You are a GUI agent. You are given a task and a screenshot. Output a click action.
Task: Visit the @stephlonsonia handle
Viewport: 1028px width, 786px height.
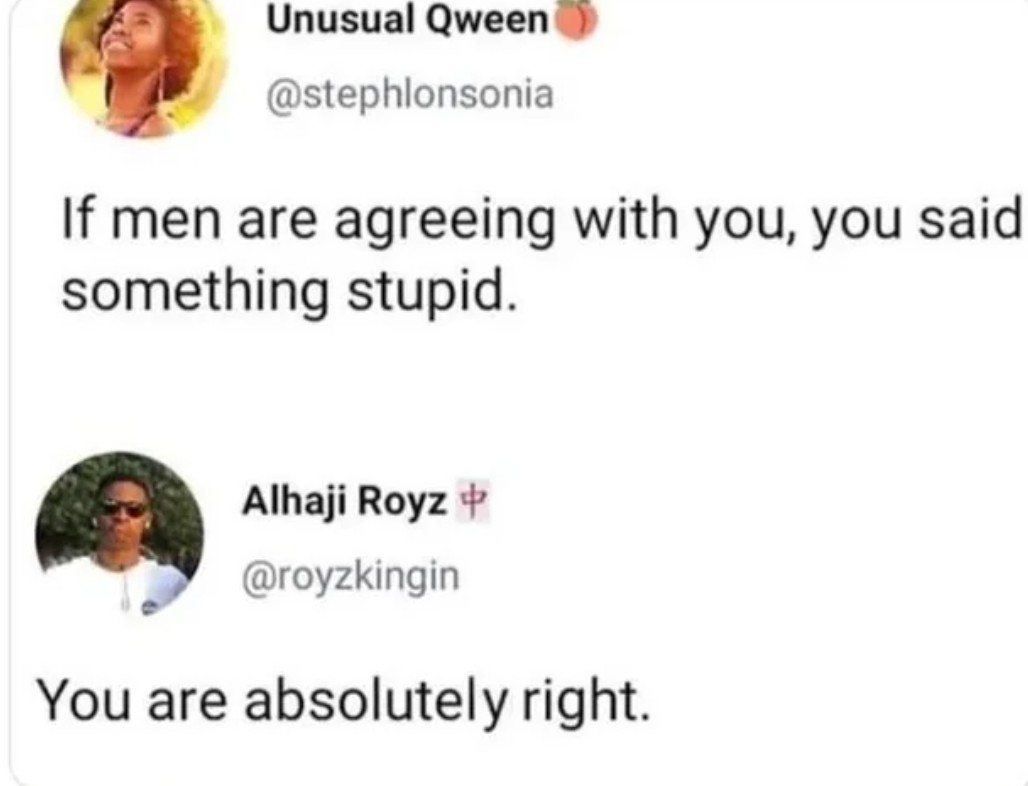pyautogui.click(x=407, y=95)
